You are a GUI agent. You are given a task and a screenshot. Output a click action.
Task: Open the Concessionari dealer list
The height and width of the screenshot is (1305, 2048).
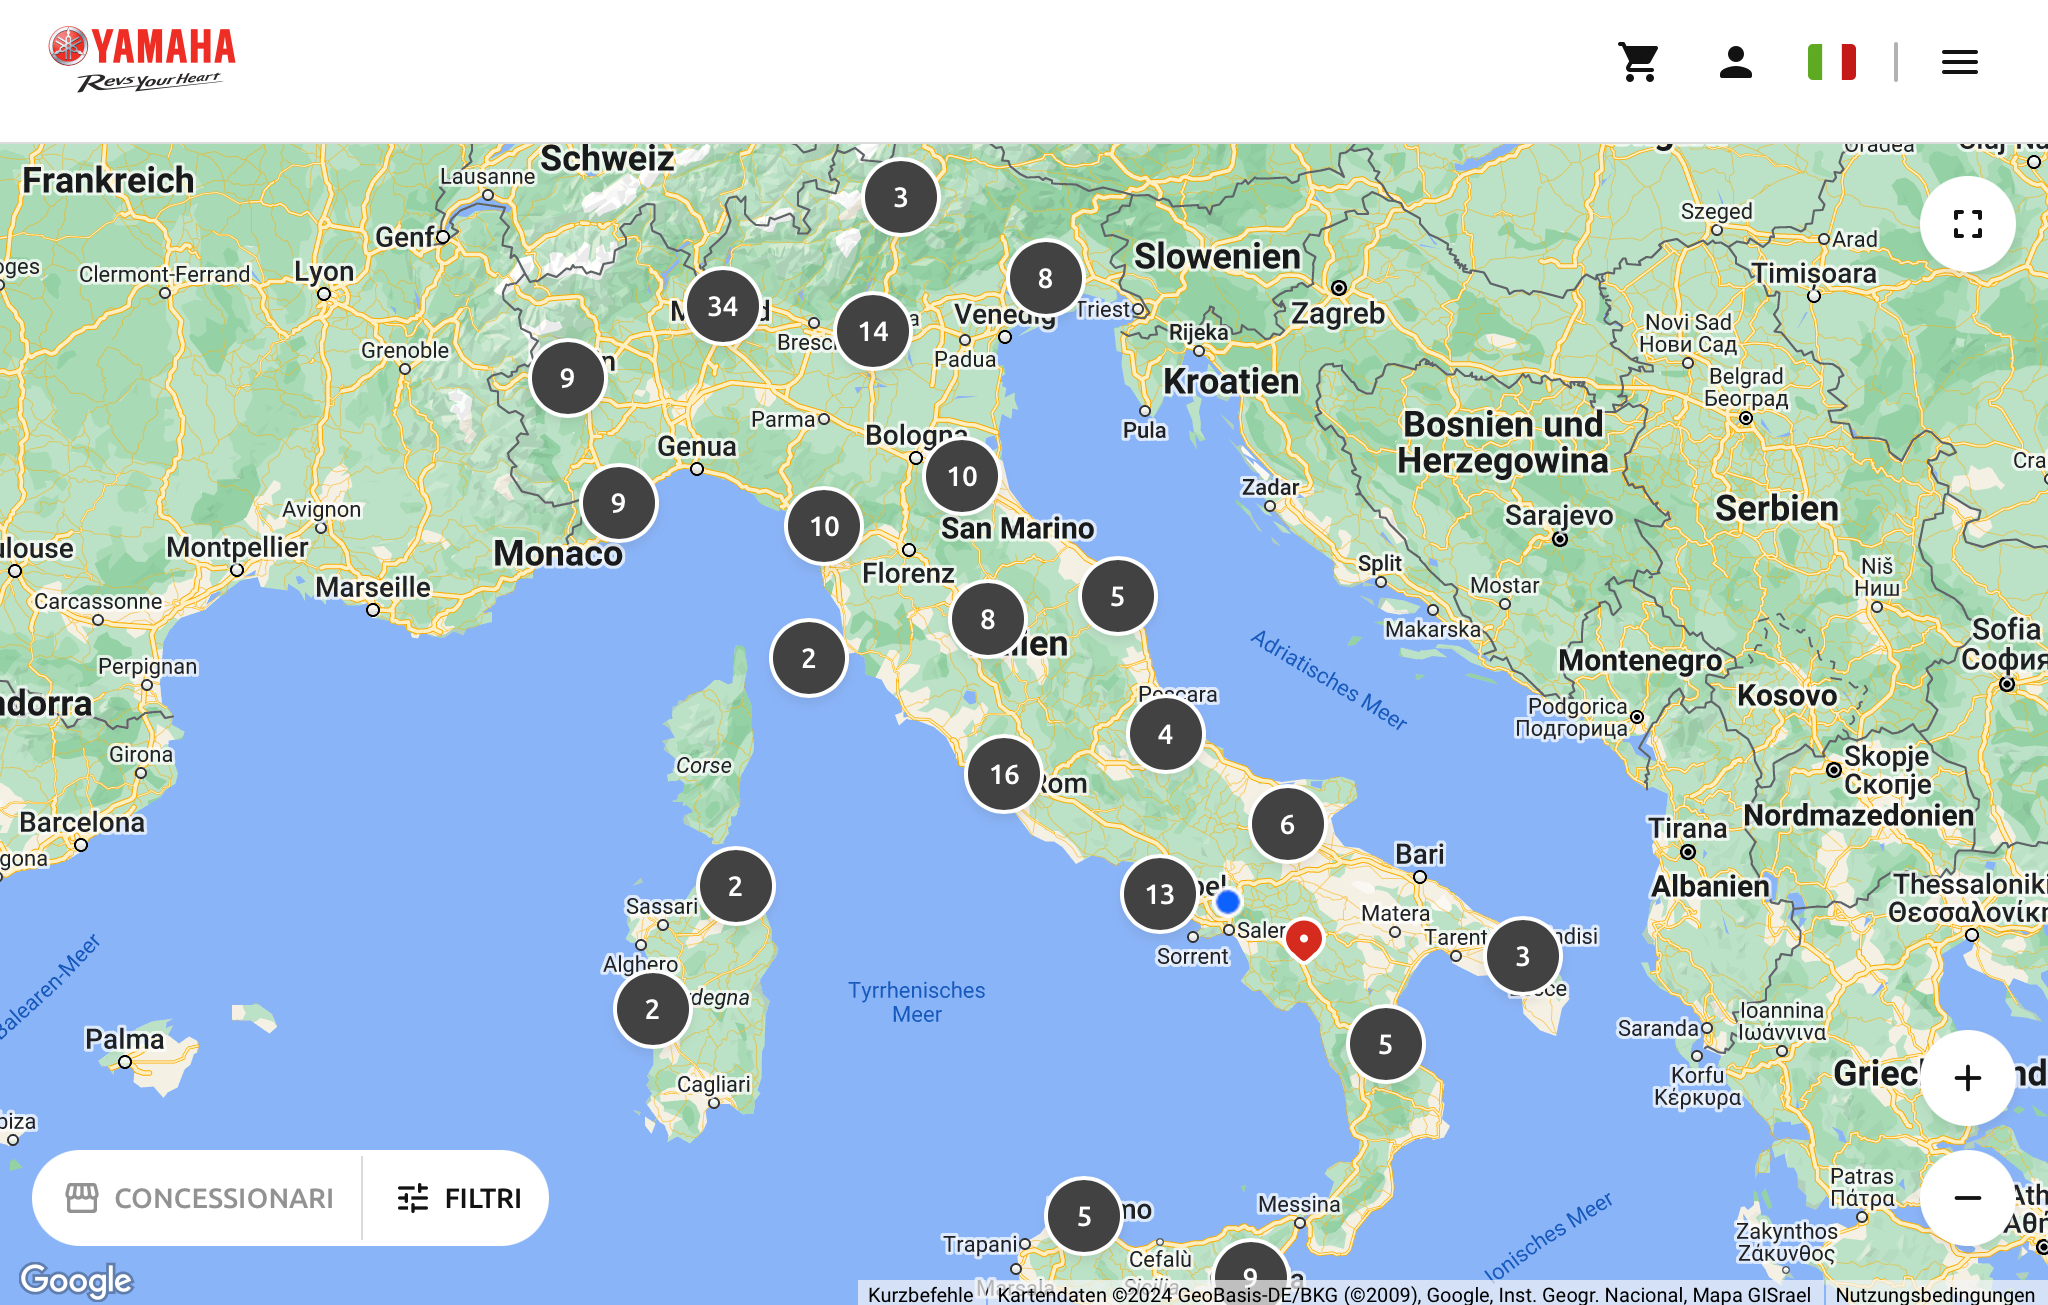coord(200,1197)
